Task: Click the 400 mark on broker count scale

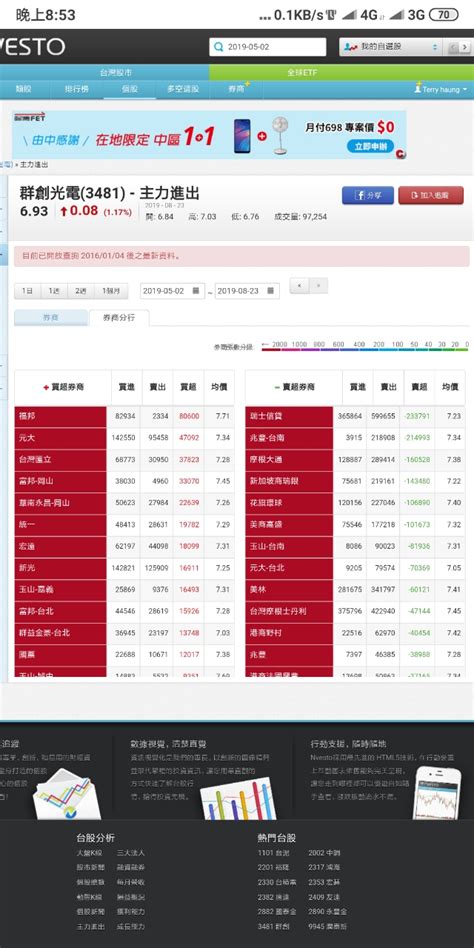Action: pos(359,345)
